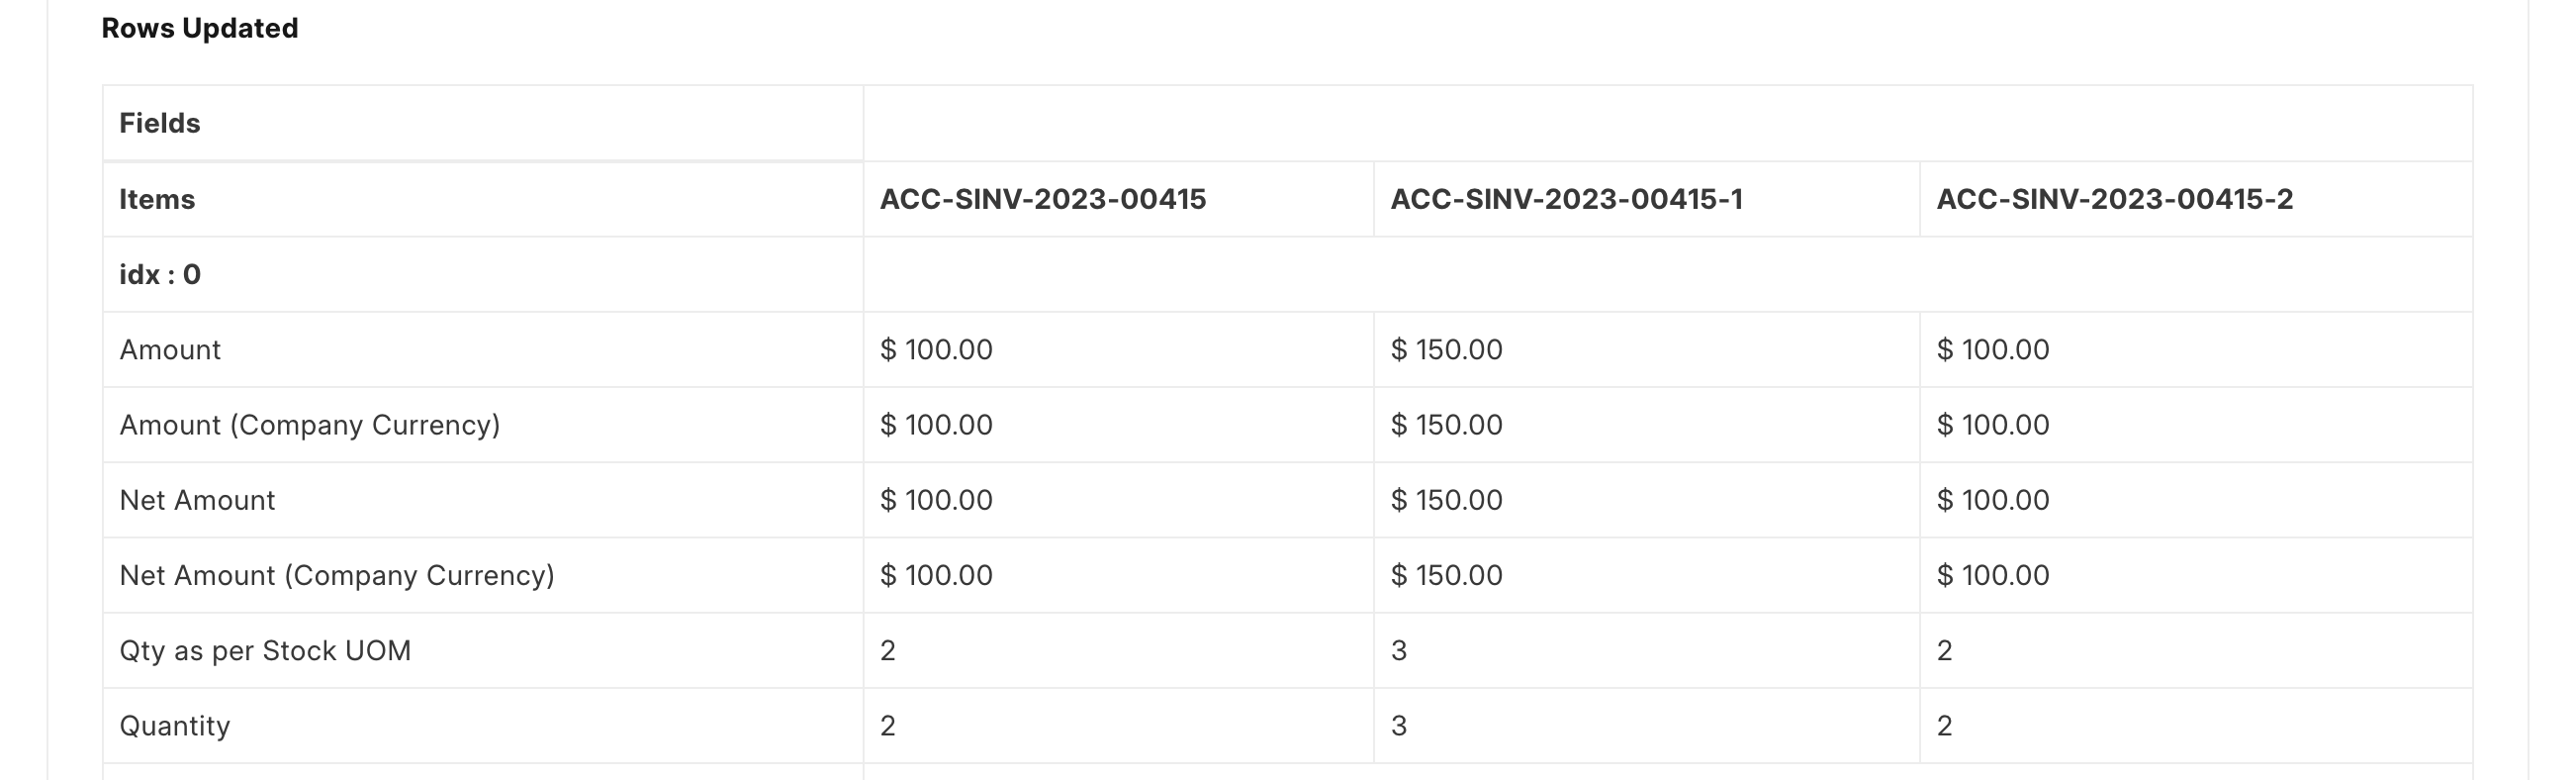Open the ACC-SINV-2023-00415-2 column header
This screenshot has height=780, width=2576.
pos(2114,199)
